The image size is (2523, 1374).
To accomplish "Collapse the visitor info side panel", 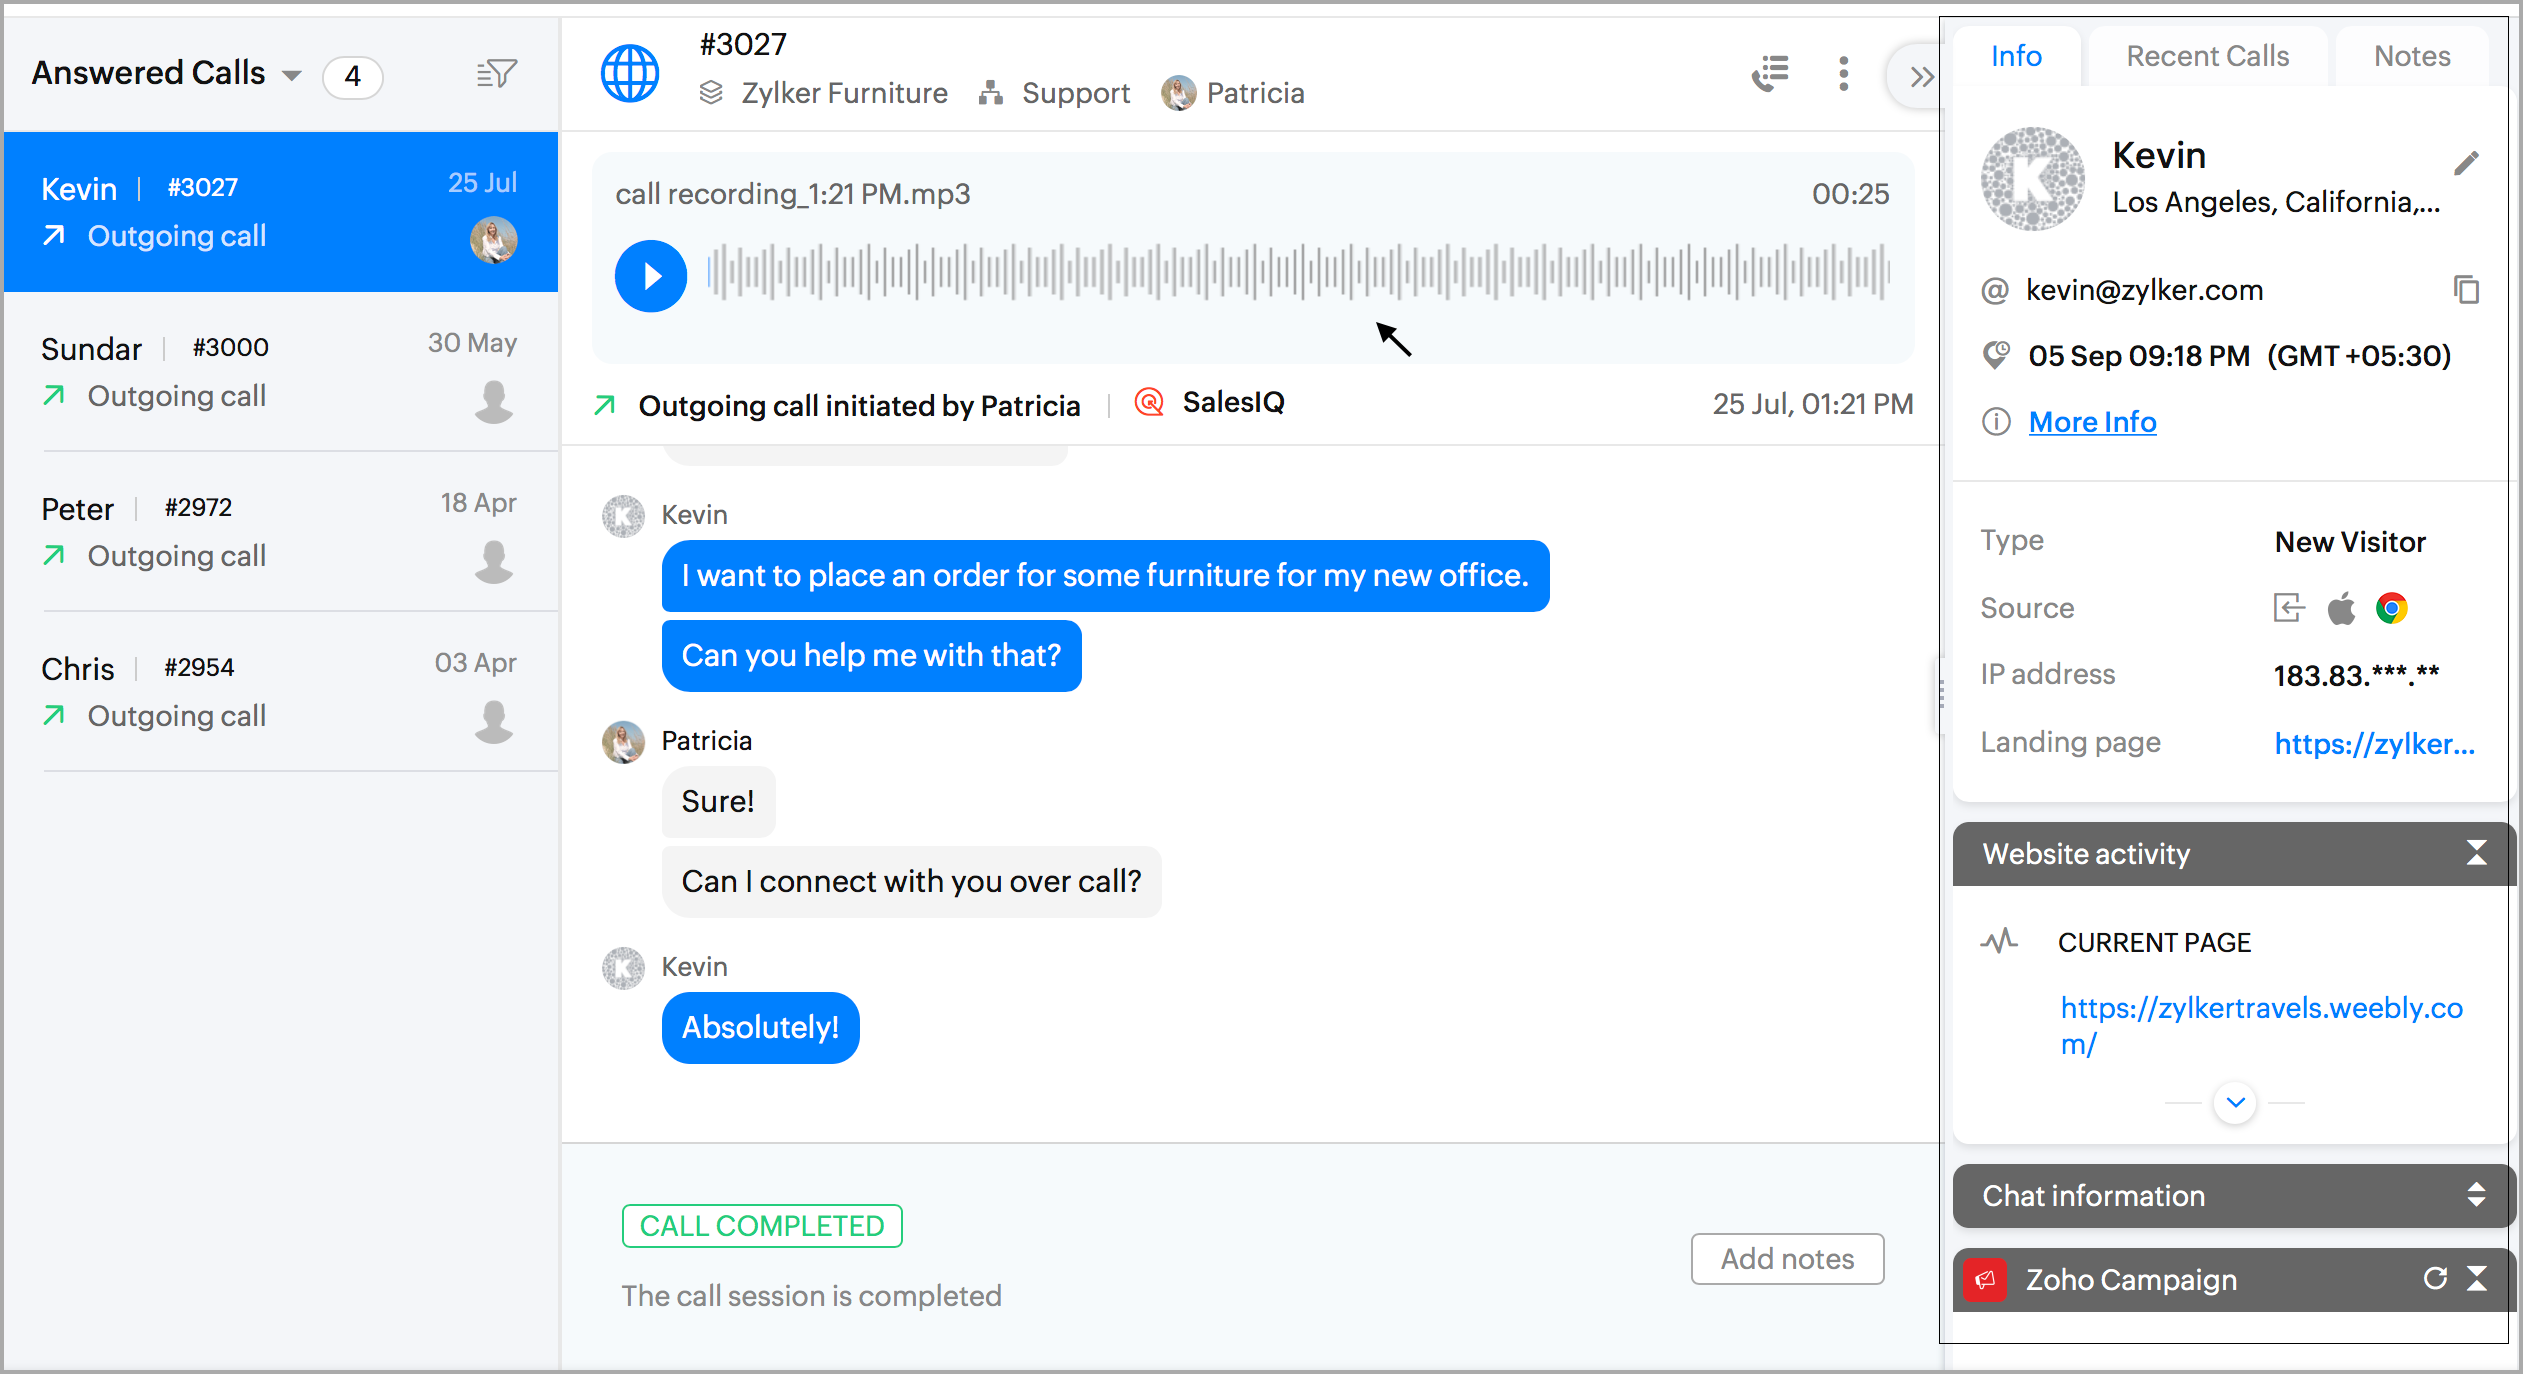I will [1920, 76].
